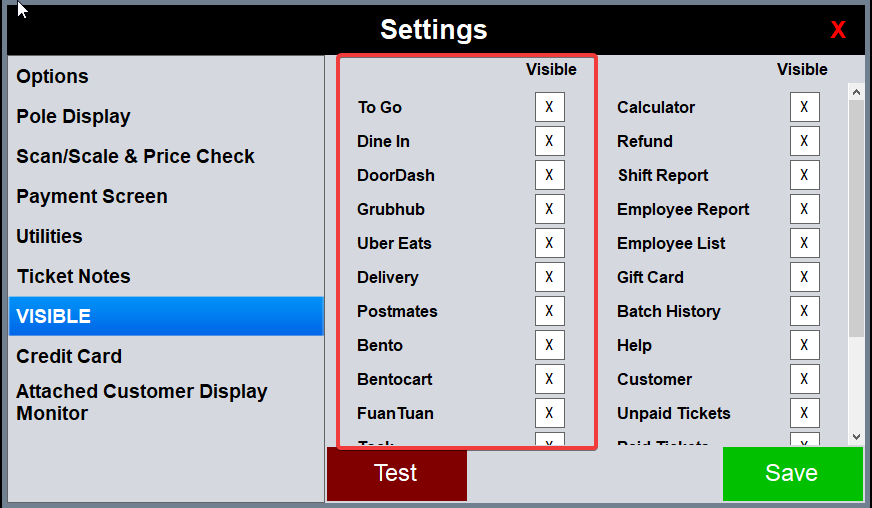Close Settings with the red X
This screenshot has height=508, width=872.
[838, 30]
